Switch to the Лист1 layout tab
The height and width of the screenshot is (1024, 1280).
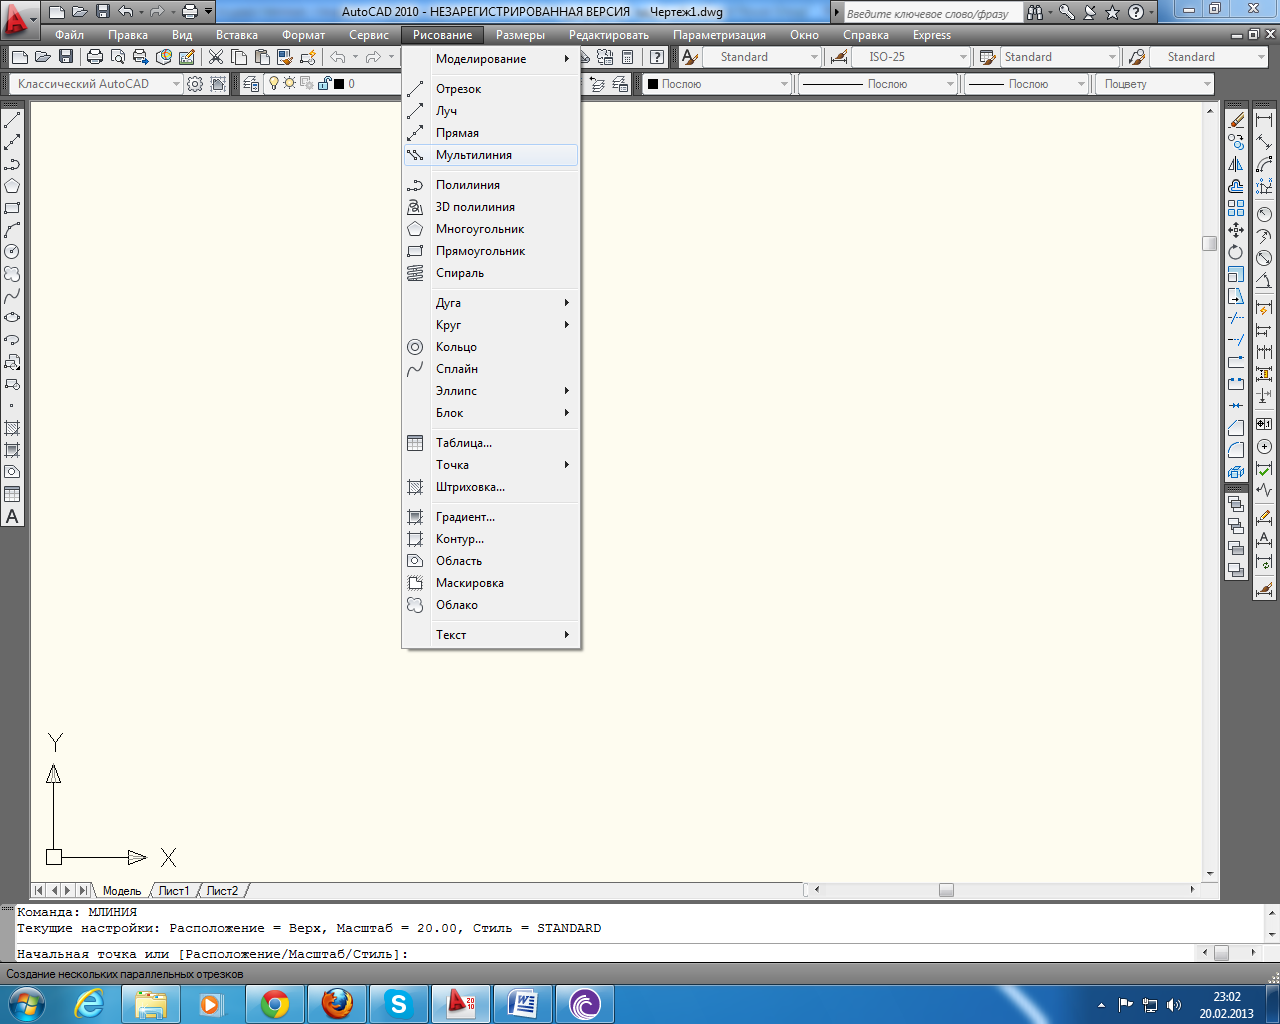pyautogui.click(x=174, y=890)
